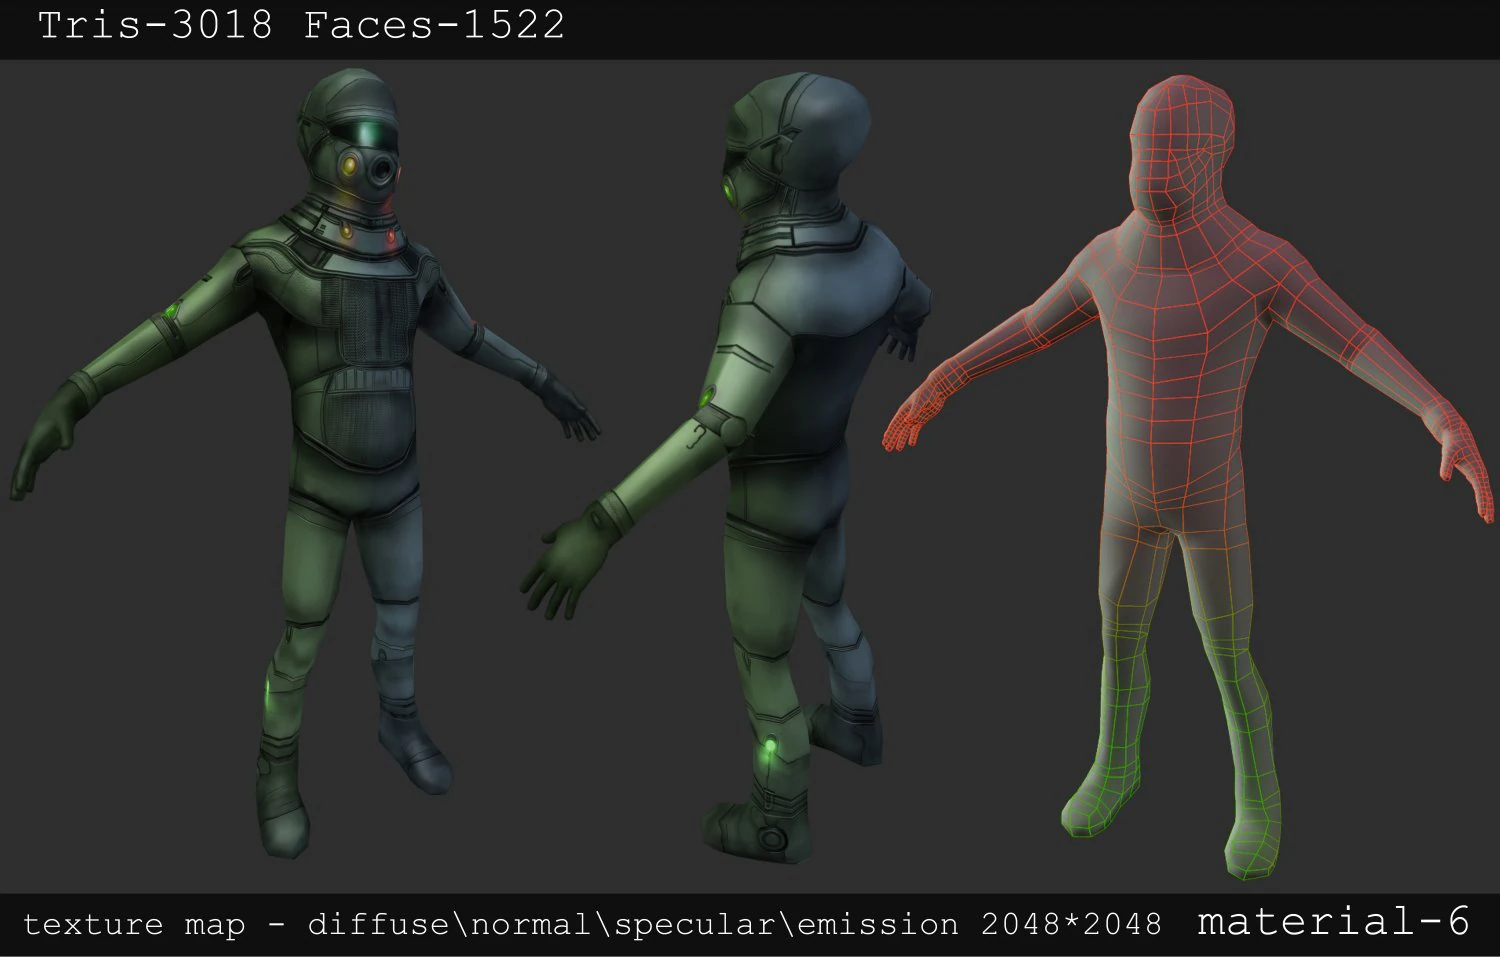Select the yellow indicator light on the mask
1500x965 pixels.
pyautogui.click(x=349, y=166)
